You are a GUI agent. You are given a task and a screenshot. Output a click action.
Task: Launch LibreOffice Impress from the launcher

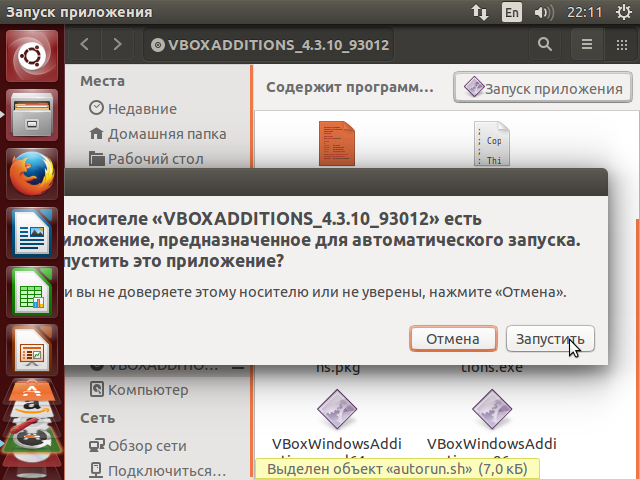[32, 350]
